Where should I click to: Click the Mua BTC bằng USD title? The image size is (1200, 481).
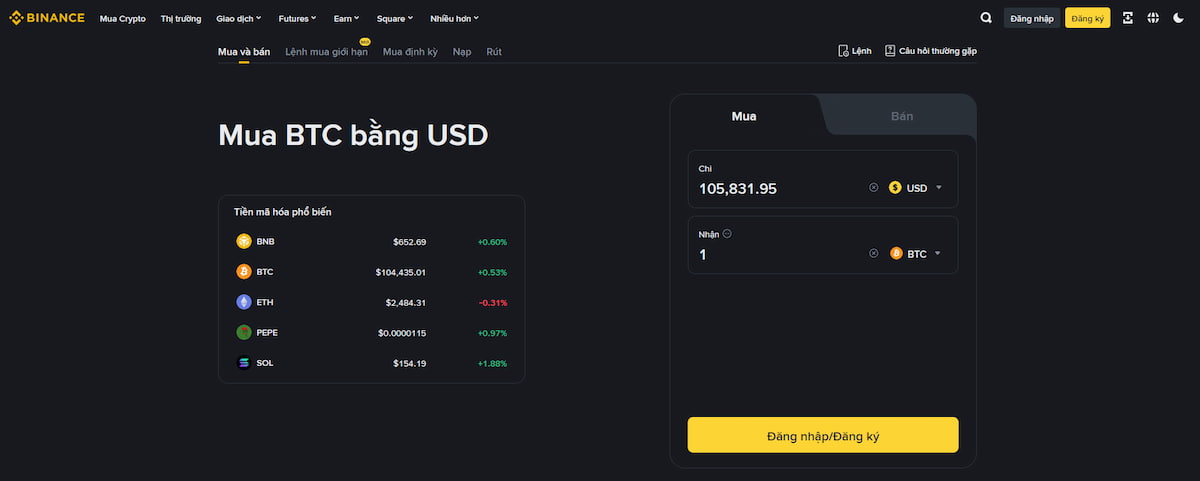[x=353, y=135]
